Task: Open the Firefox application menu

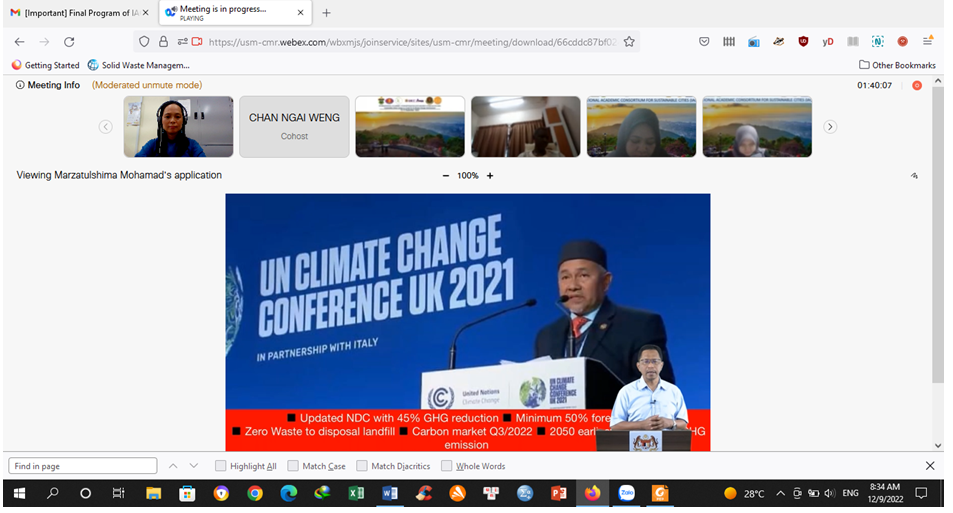Action: tap(927, 41)
